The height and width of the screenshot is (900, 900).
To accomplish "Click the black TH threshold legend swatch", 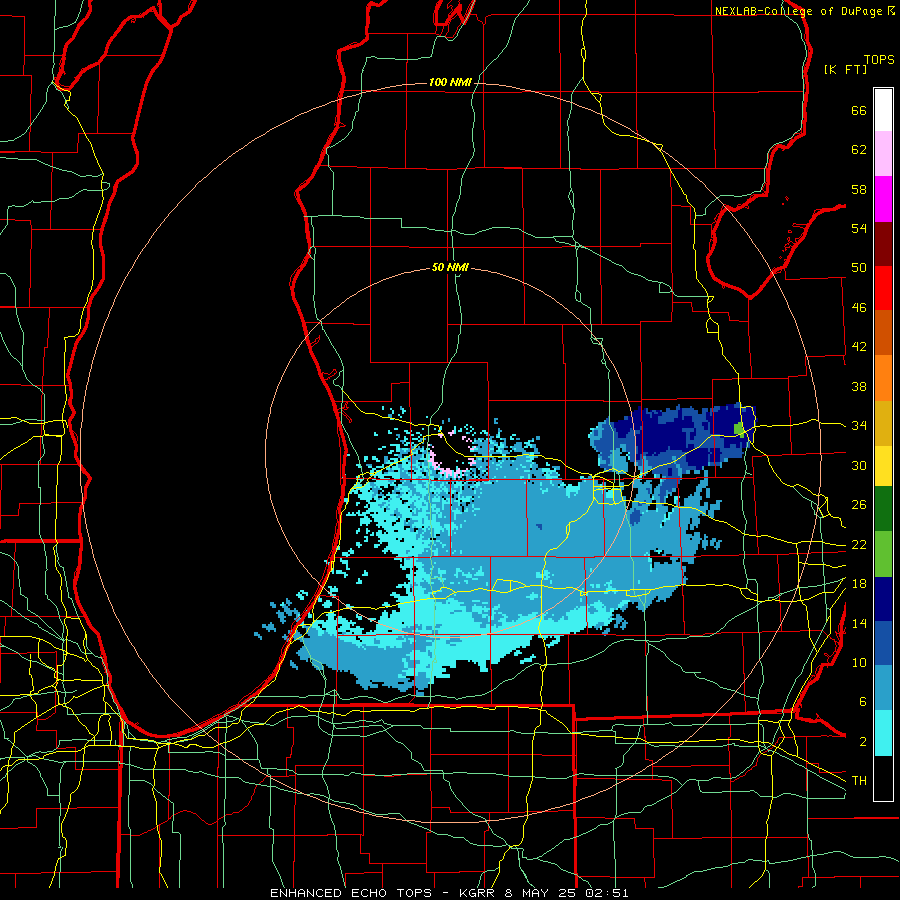I will pos(883,778).
